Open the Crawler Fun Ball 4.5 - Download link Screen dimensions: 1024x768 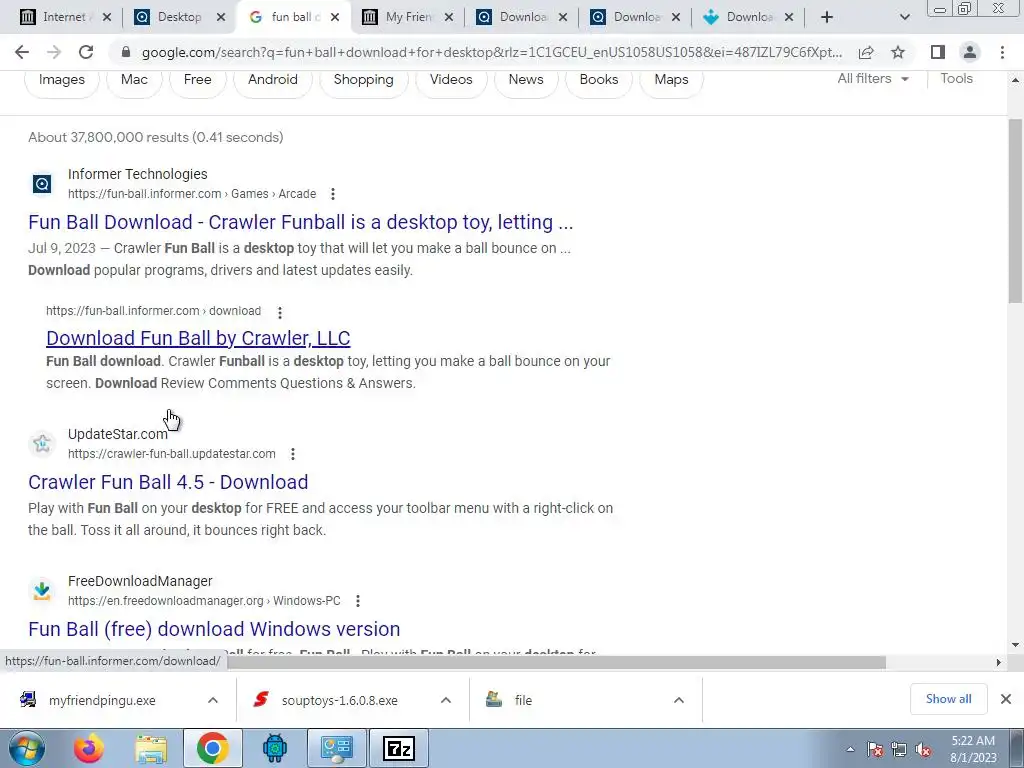pos(168,482)
